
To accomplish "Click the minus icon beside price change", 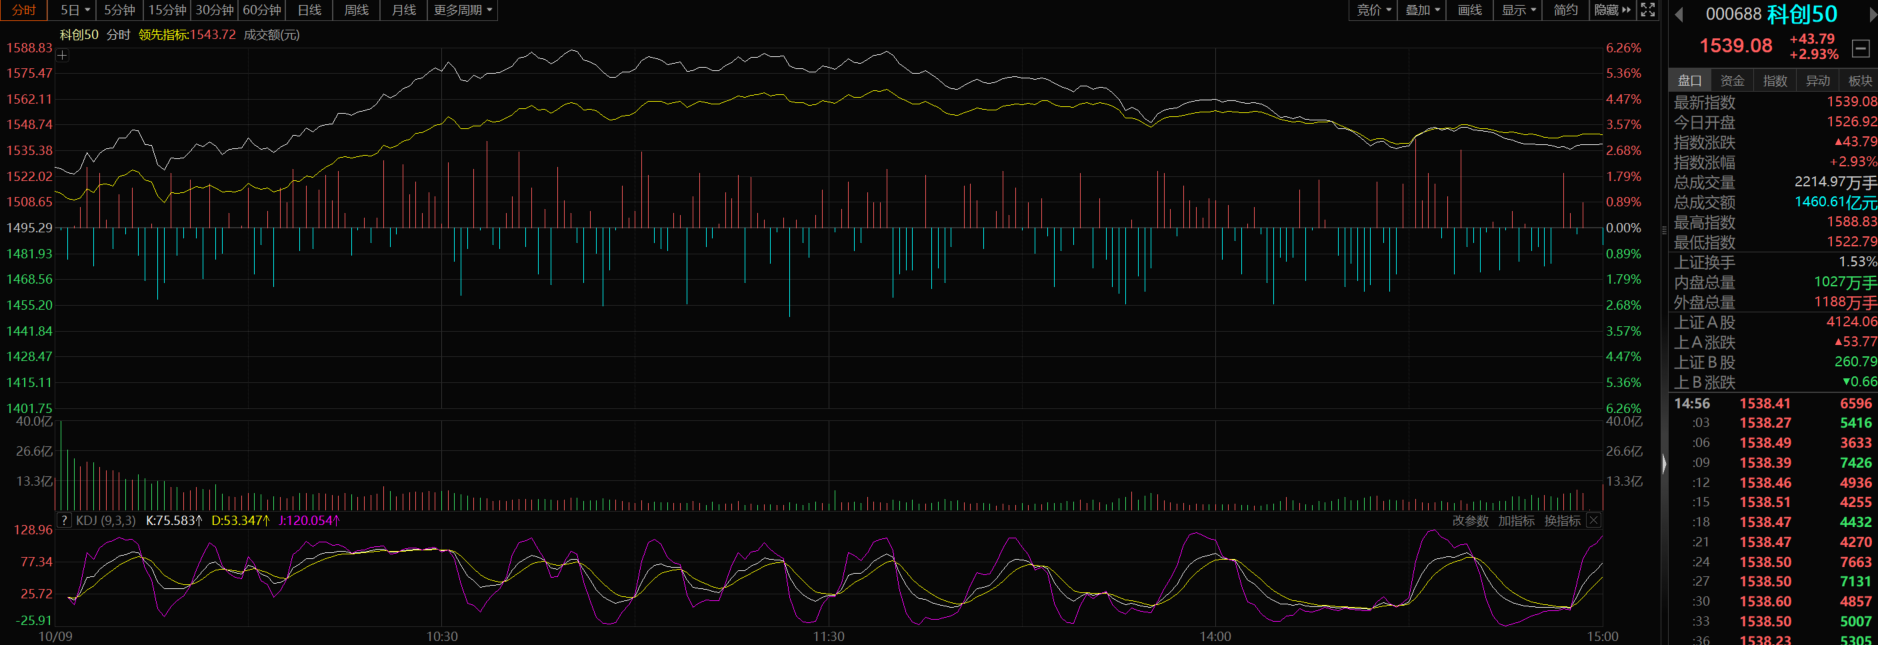I will tap(1860, 48).
